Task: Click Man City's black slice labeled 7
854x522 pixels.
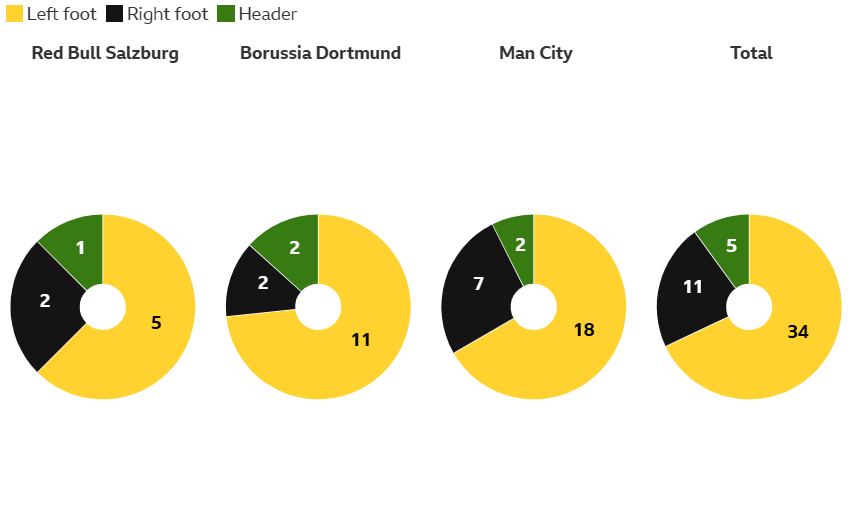Action: 478,284
